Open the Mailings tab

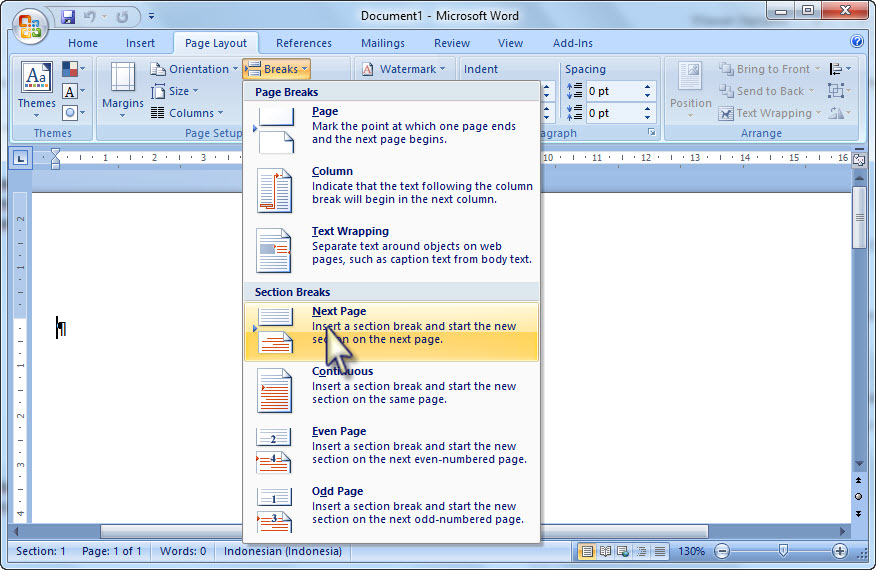[383, 43]
